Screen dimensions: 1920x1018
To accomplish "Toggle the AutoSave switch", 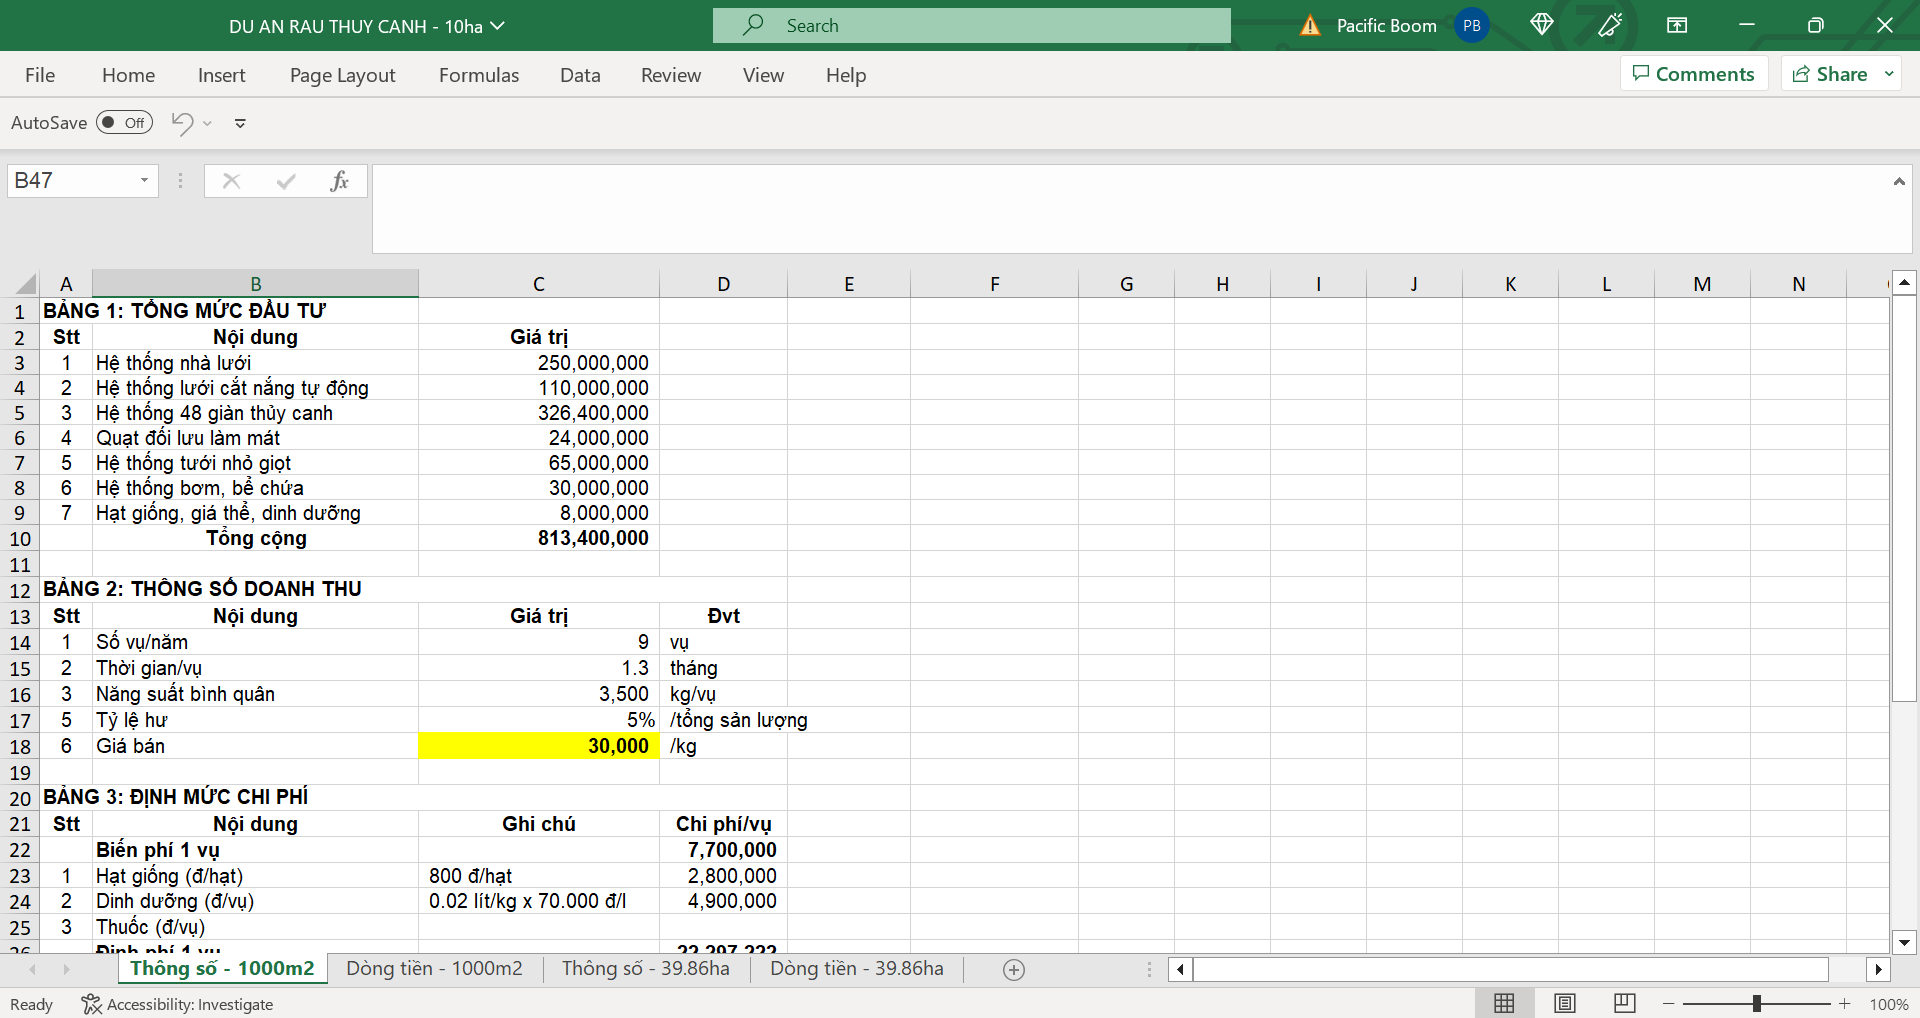I will (124, 123).
